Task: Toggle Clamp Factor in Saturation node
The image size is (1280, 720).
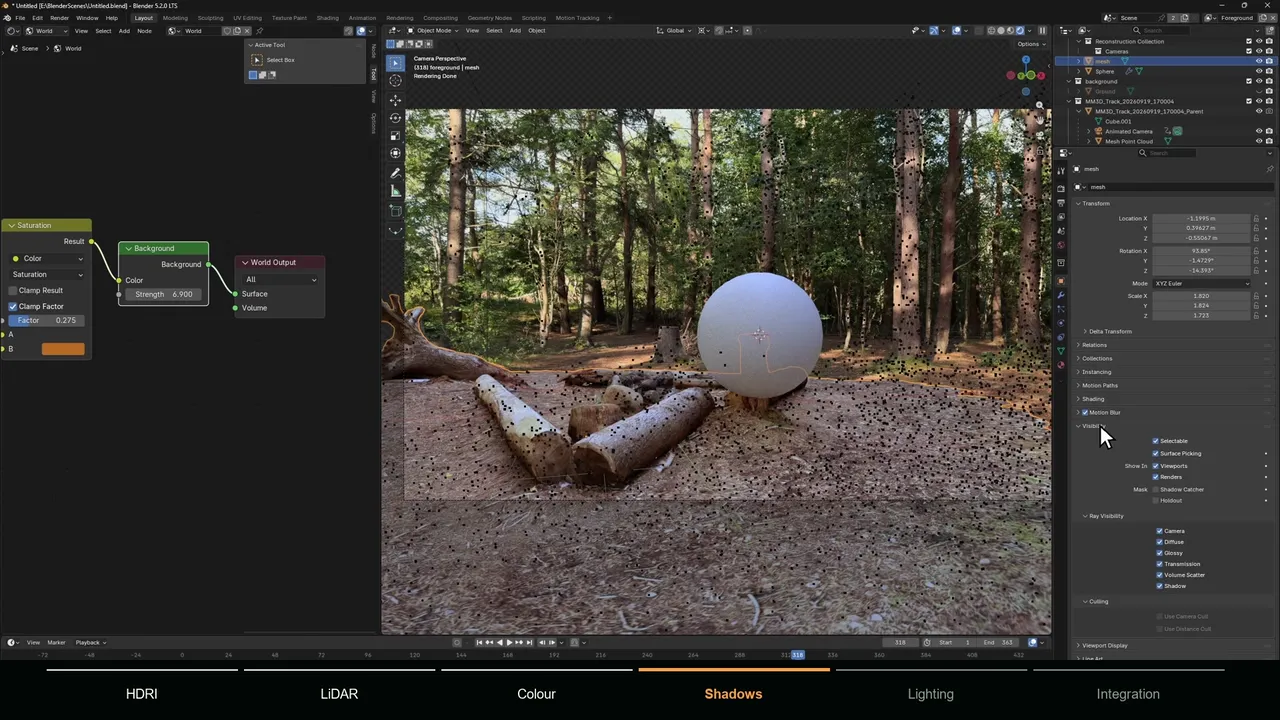Action: pos(13,306)
